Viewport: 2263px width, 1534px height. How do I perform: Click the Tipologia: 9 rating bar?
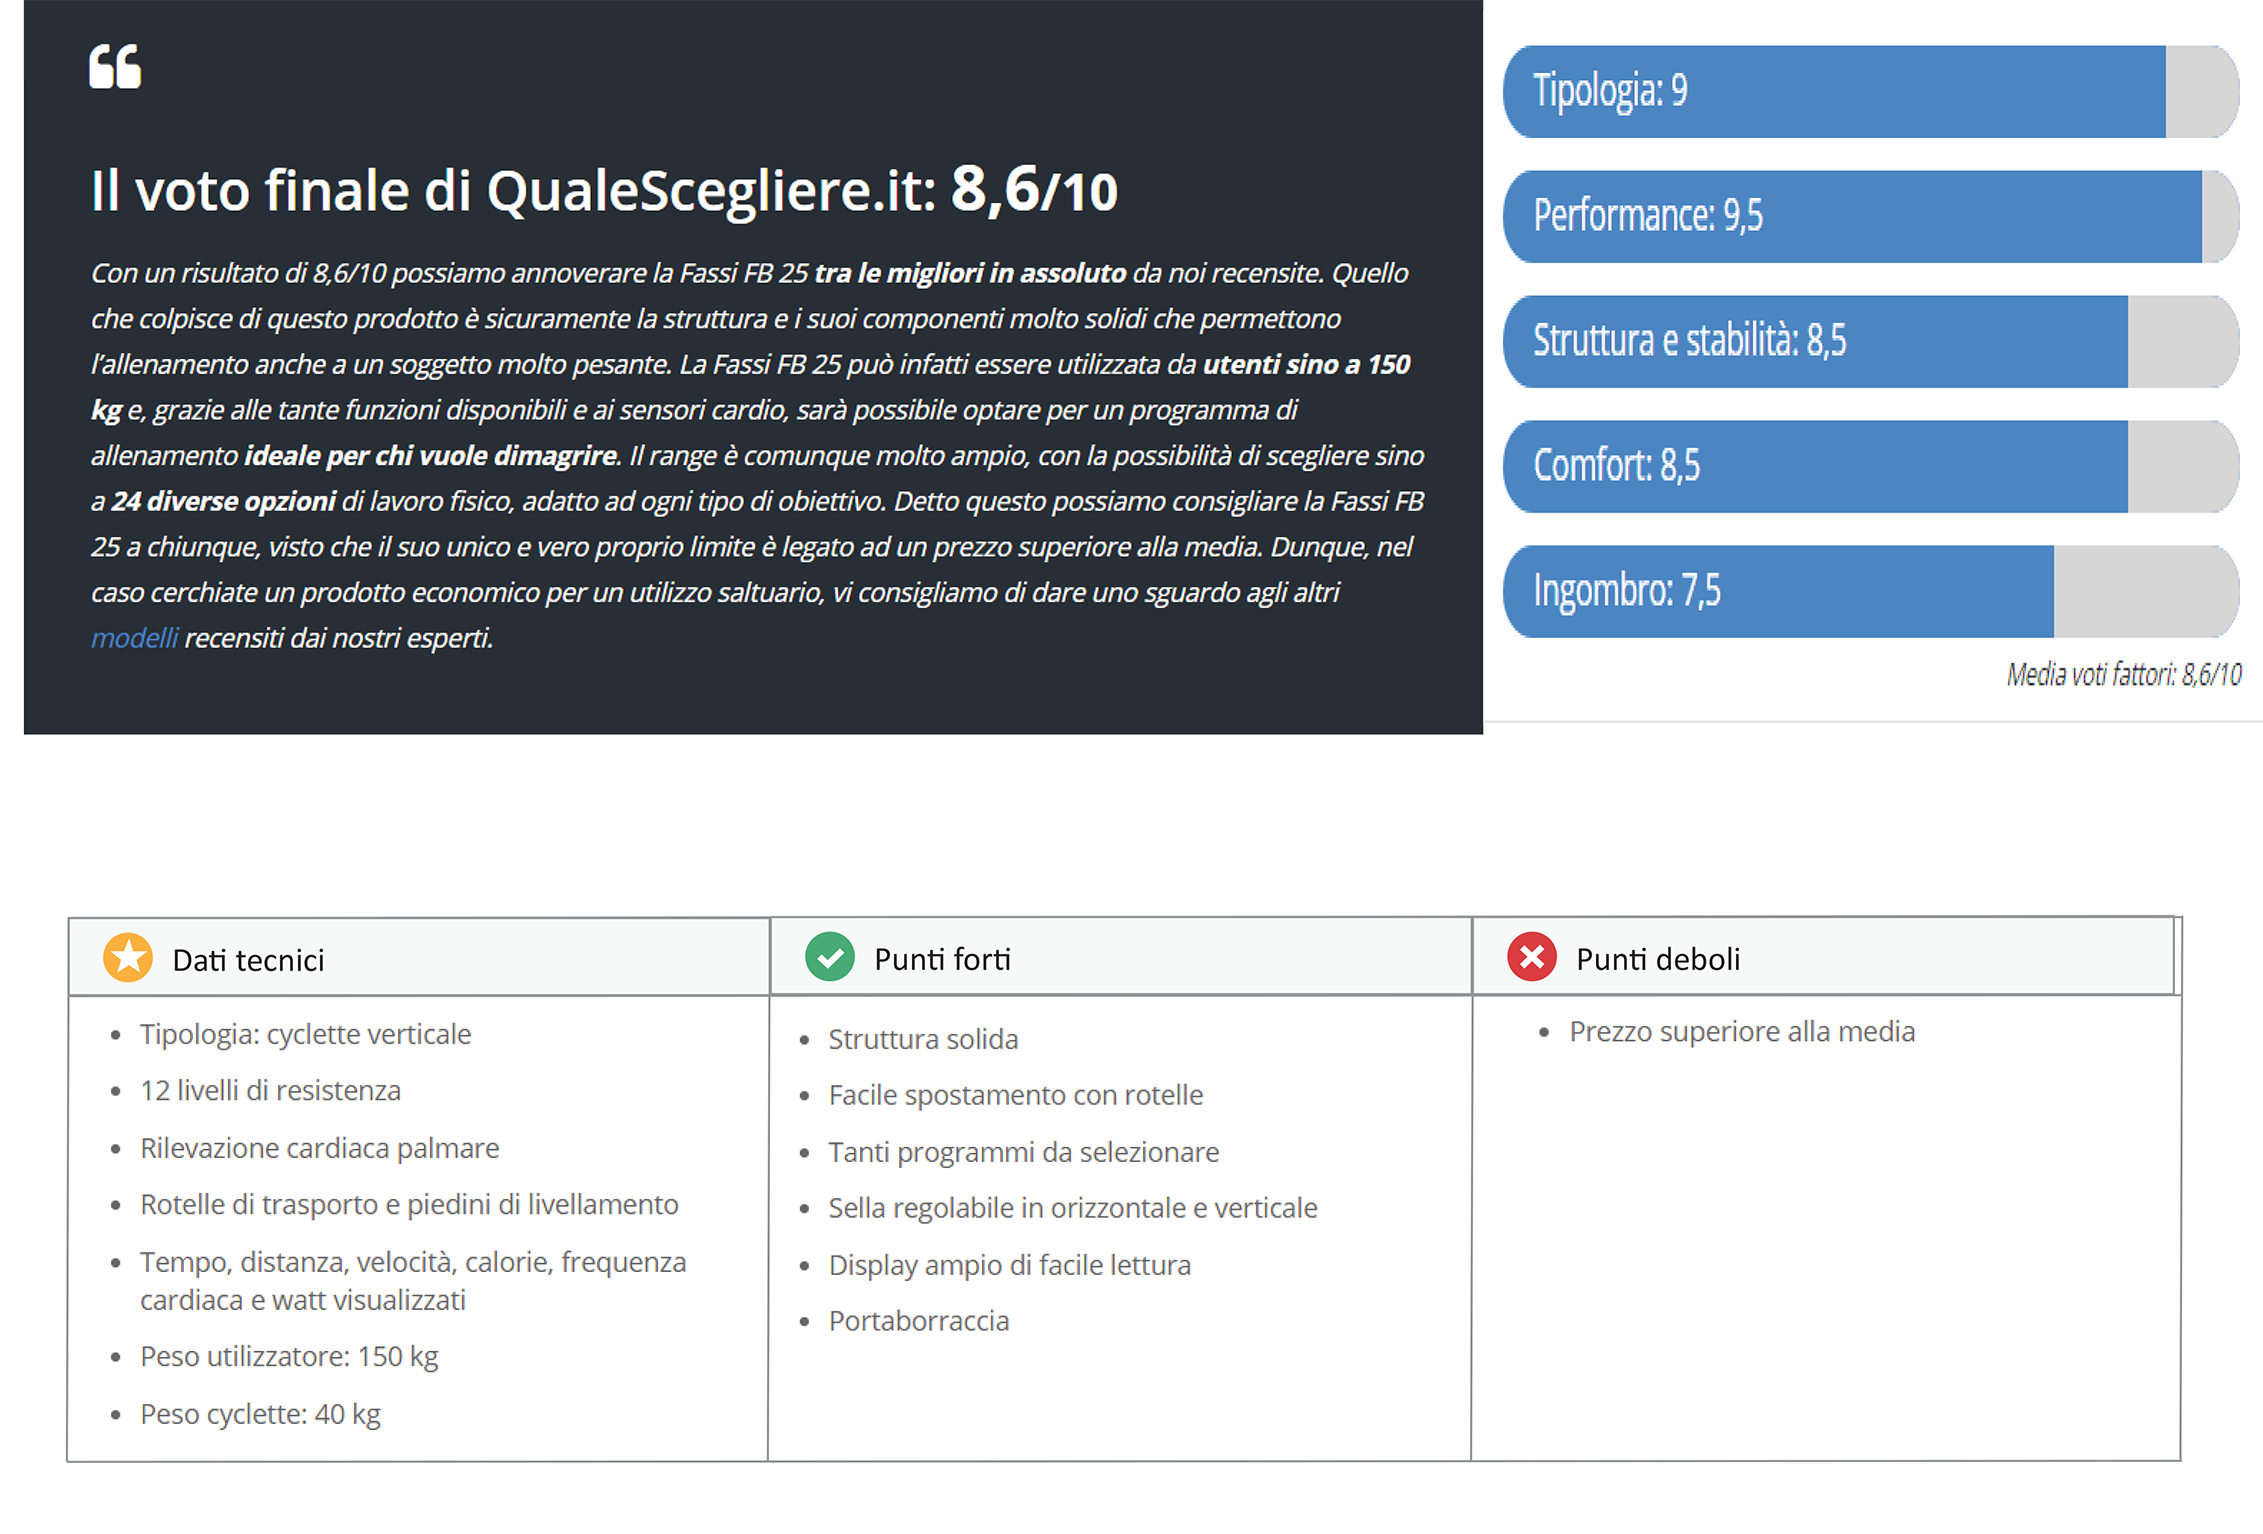tap(1870, 91)
